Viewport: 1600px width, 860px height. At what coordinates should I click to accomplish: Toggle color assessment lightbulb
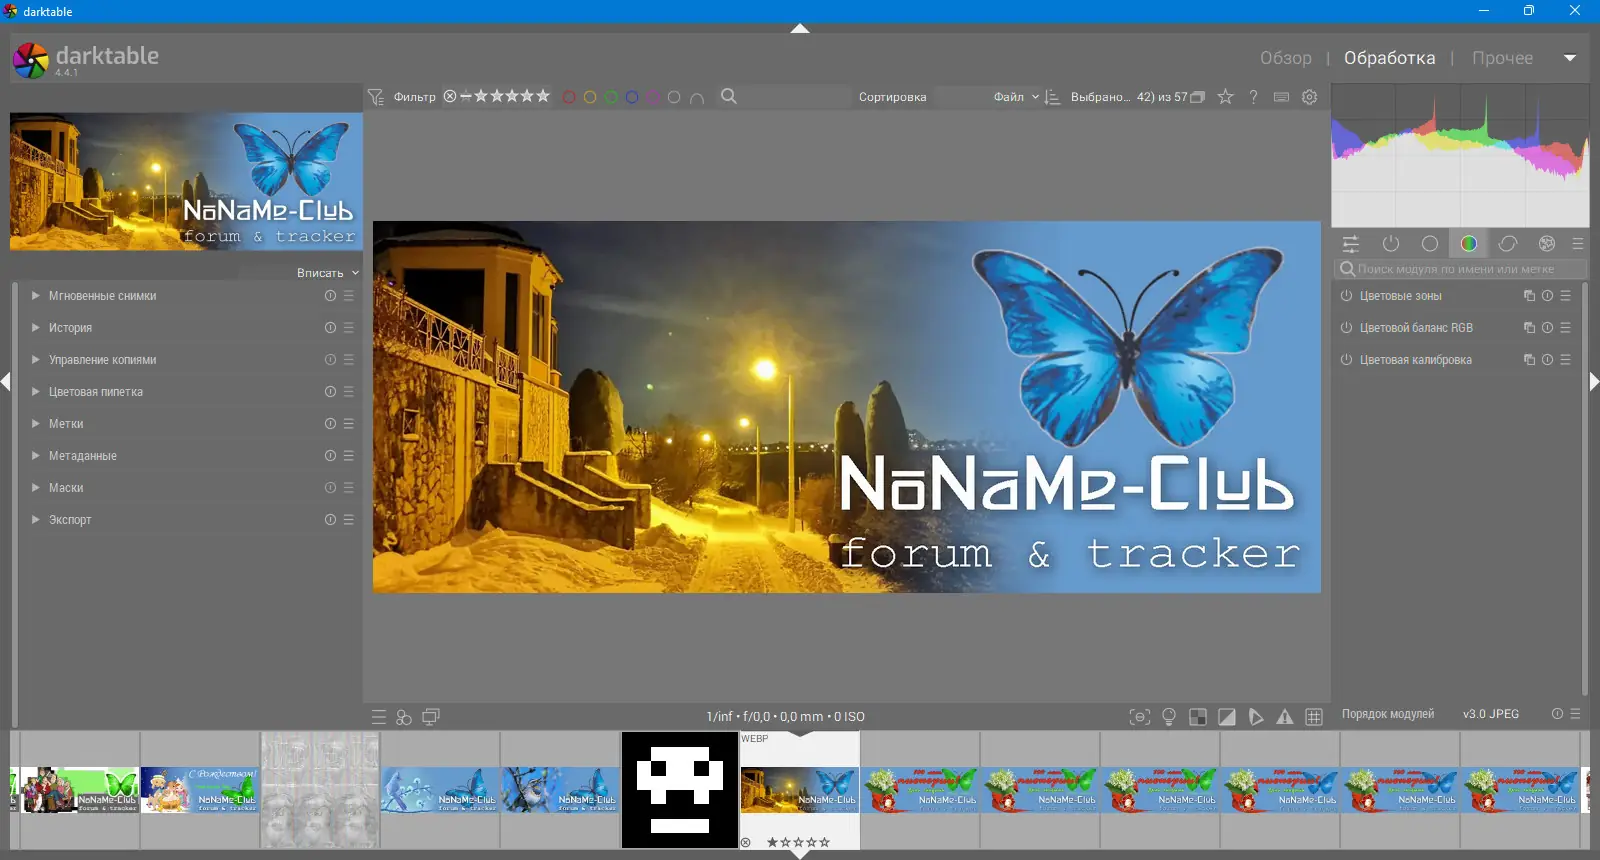point(1169,717)
